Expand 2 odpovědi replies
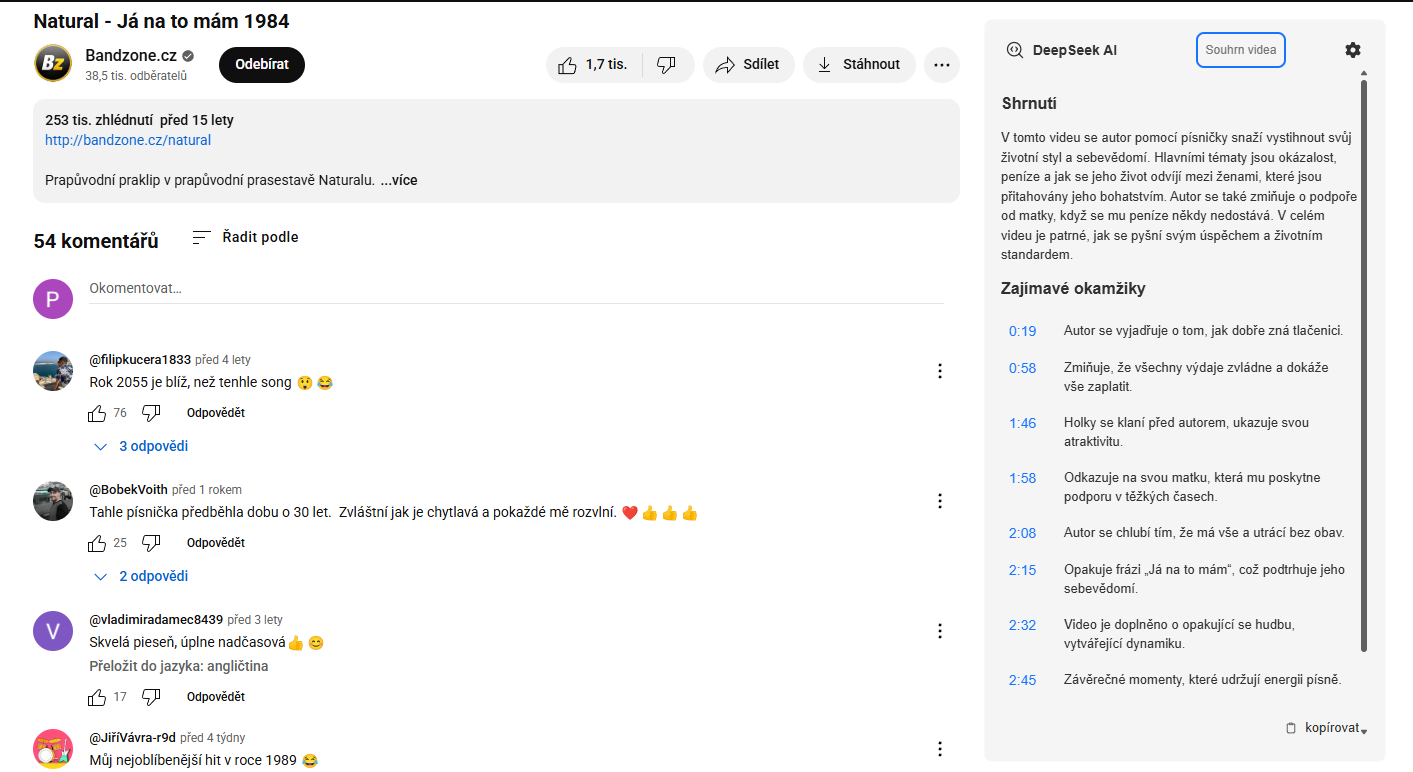 [141, 576]
